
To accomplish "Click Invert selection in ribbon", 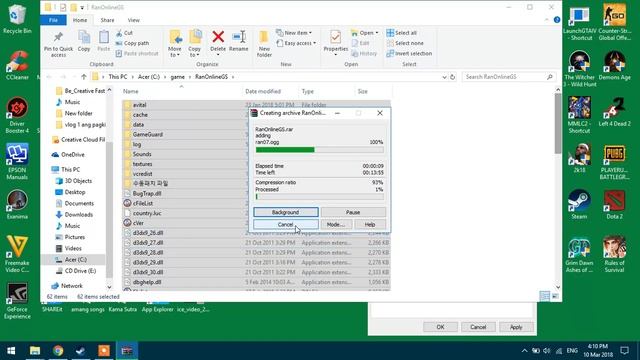I will pyautogui.click(x=409, y=53).
